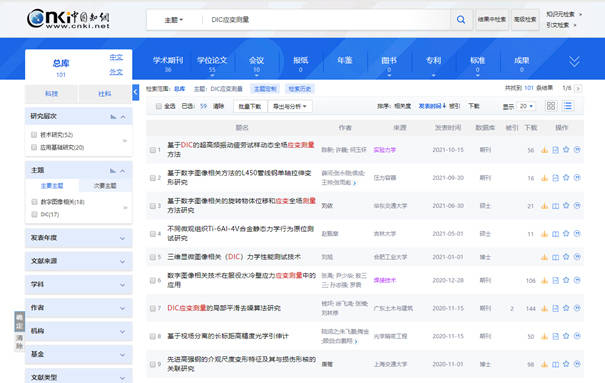Image resolution: width=605 pixels, height=383 pixels.
Task: Open the display count 20 dropdown
Action: coord(526,106)
